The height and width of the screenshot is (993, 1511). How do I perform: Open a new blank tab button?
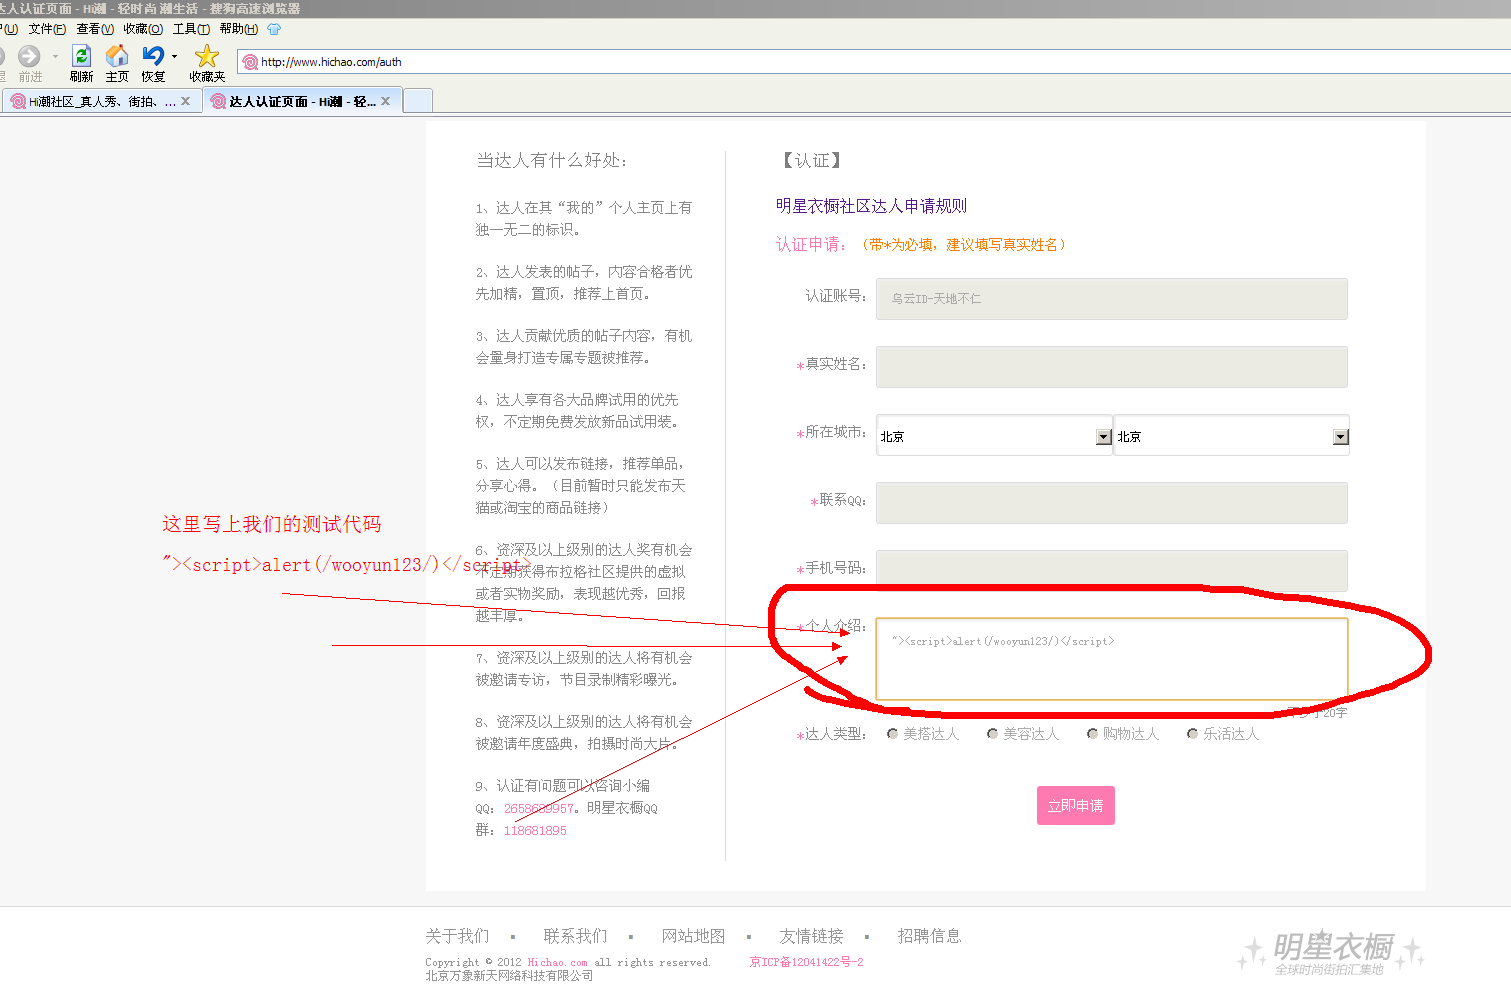418,101
